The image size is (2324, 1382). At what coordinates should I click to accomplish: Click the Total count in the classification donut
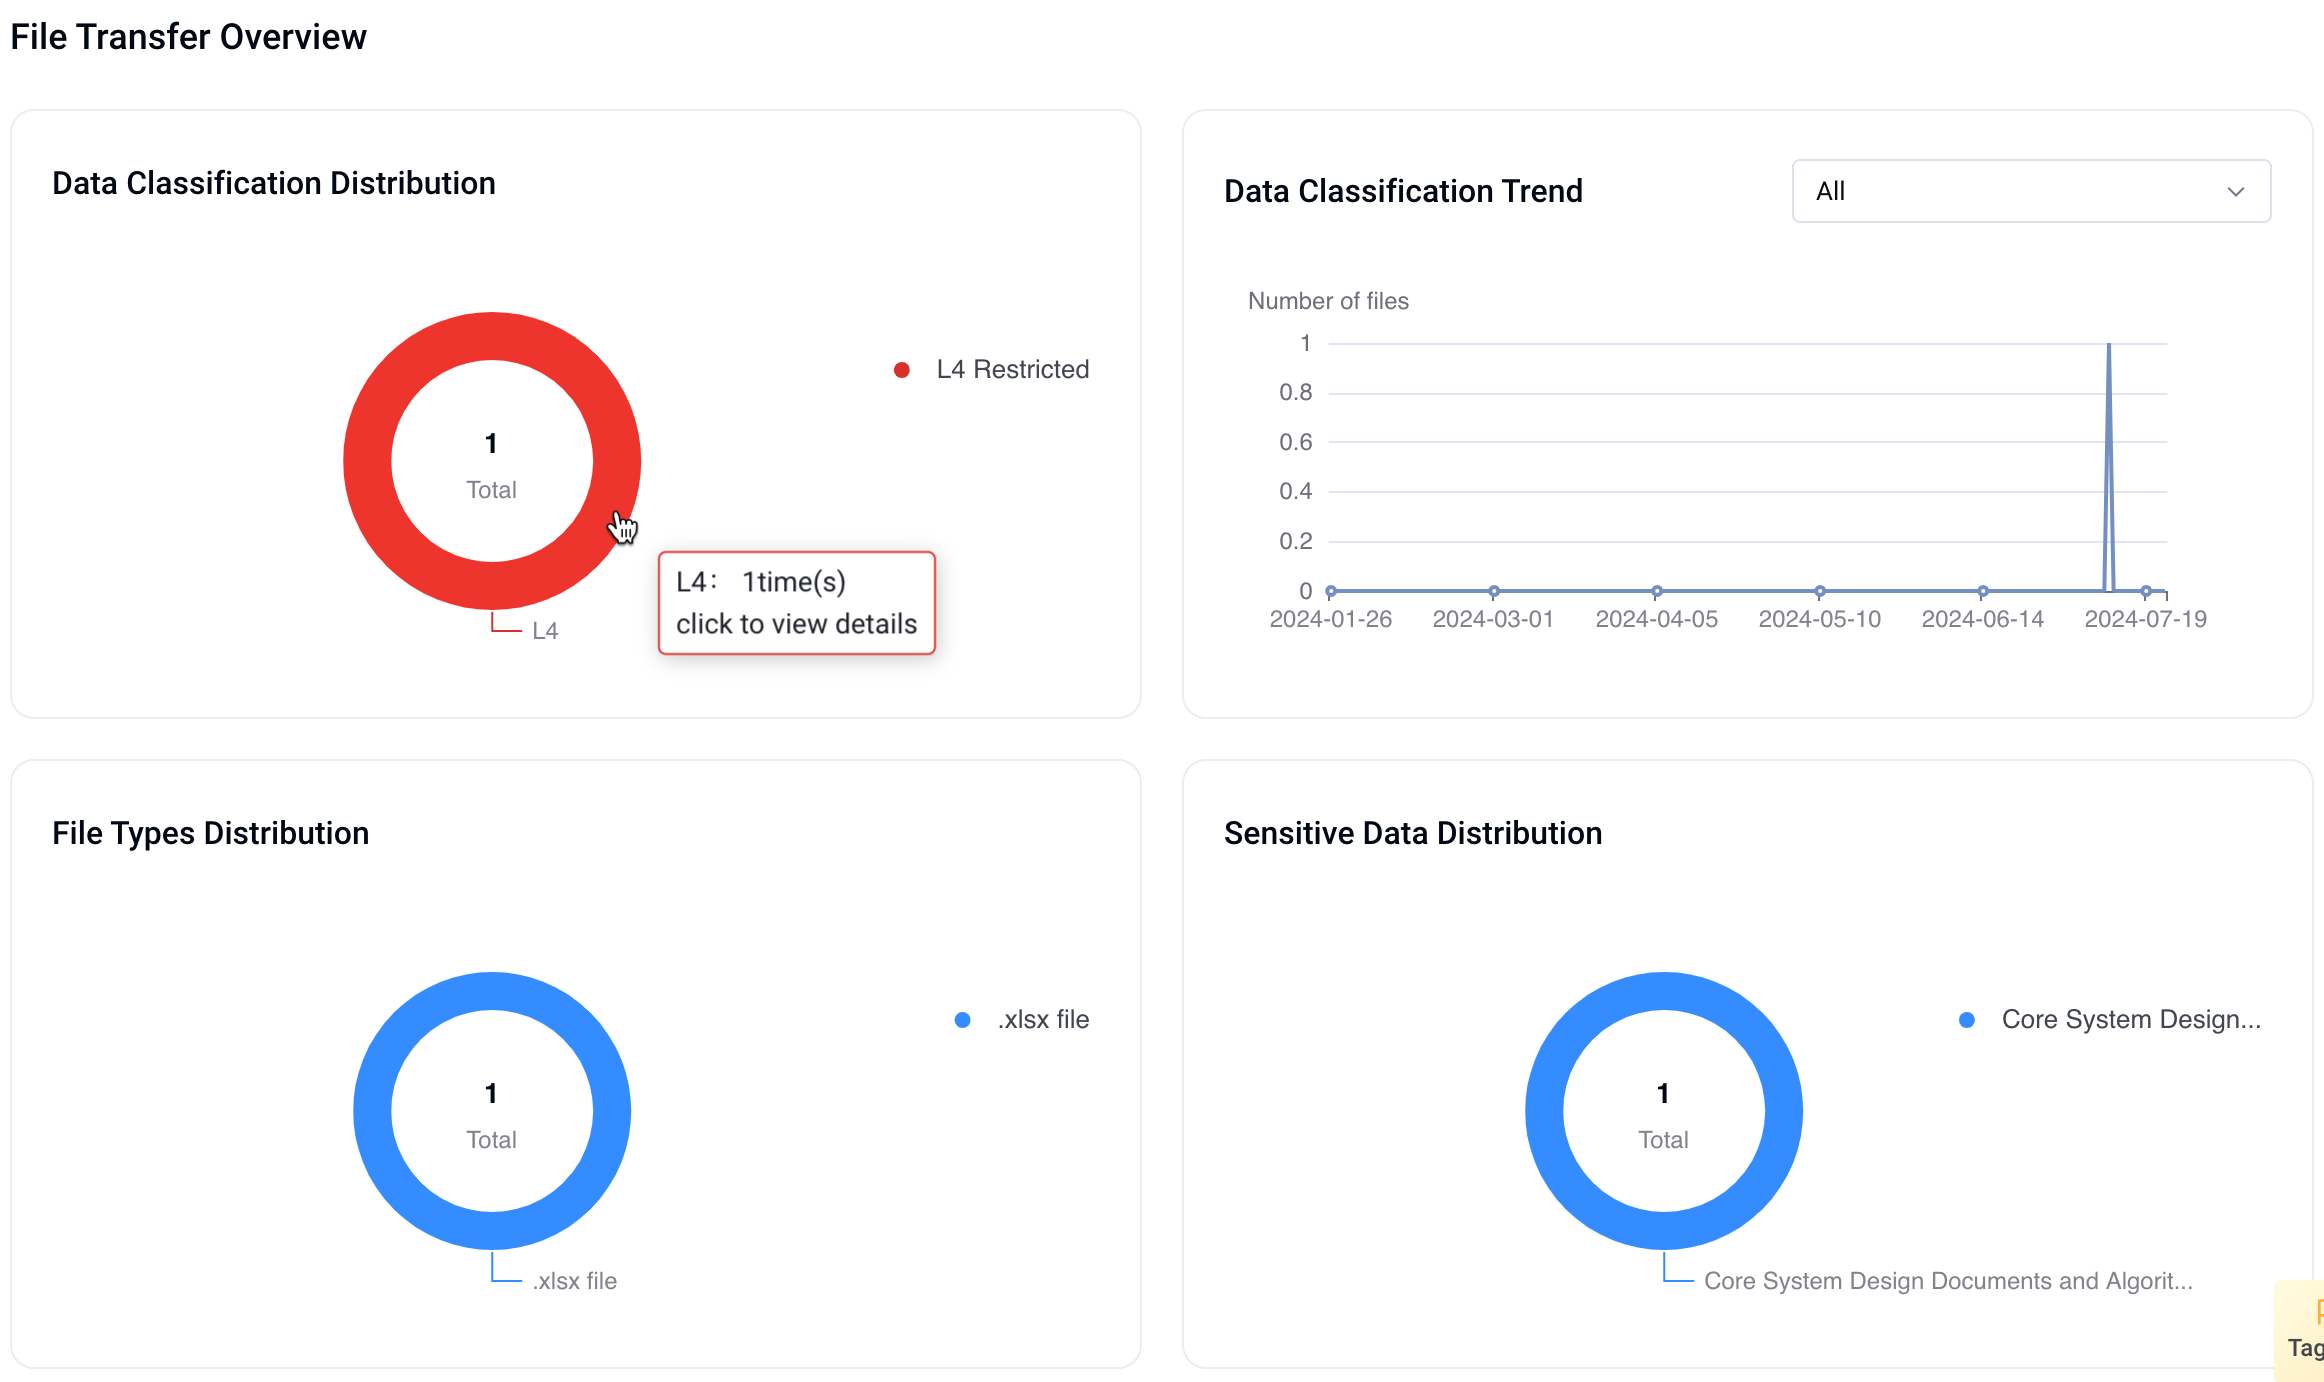click(x=491, y=444)
